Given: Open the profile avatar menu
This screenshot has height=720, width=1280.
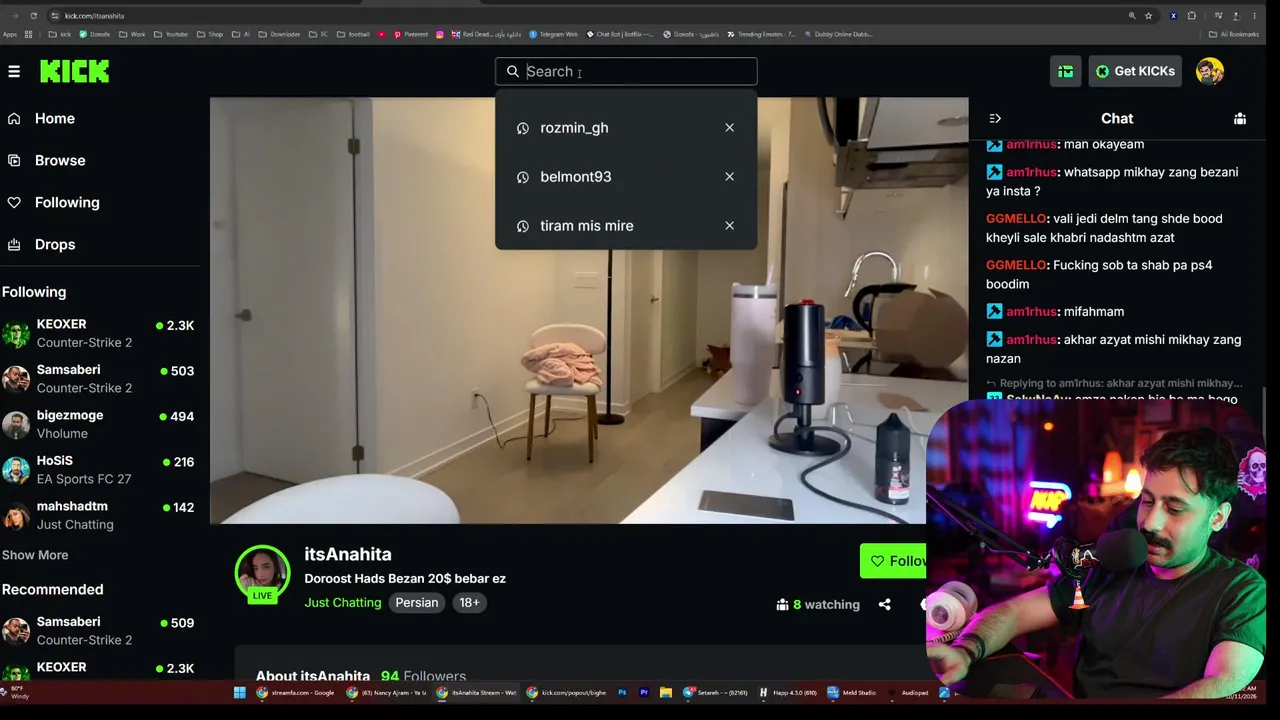Looking at the screenshot, I should pyautogui.click(x=1210, y=71).
